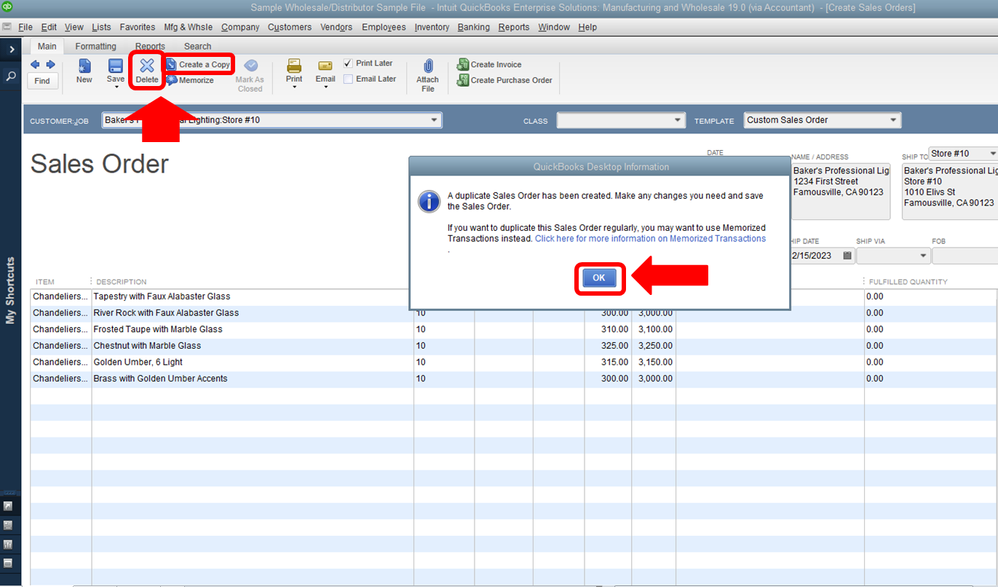998x587 pixels.
Task: Select Golden Umber, 6 Light description
Action: 138,362
